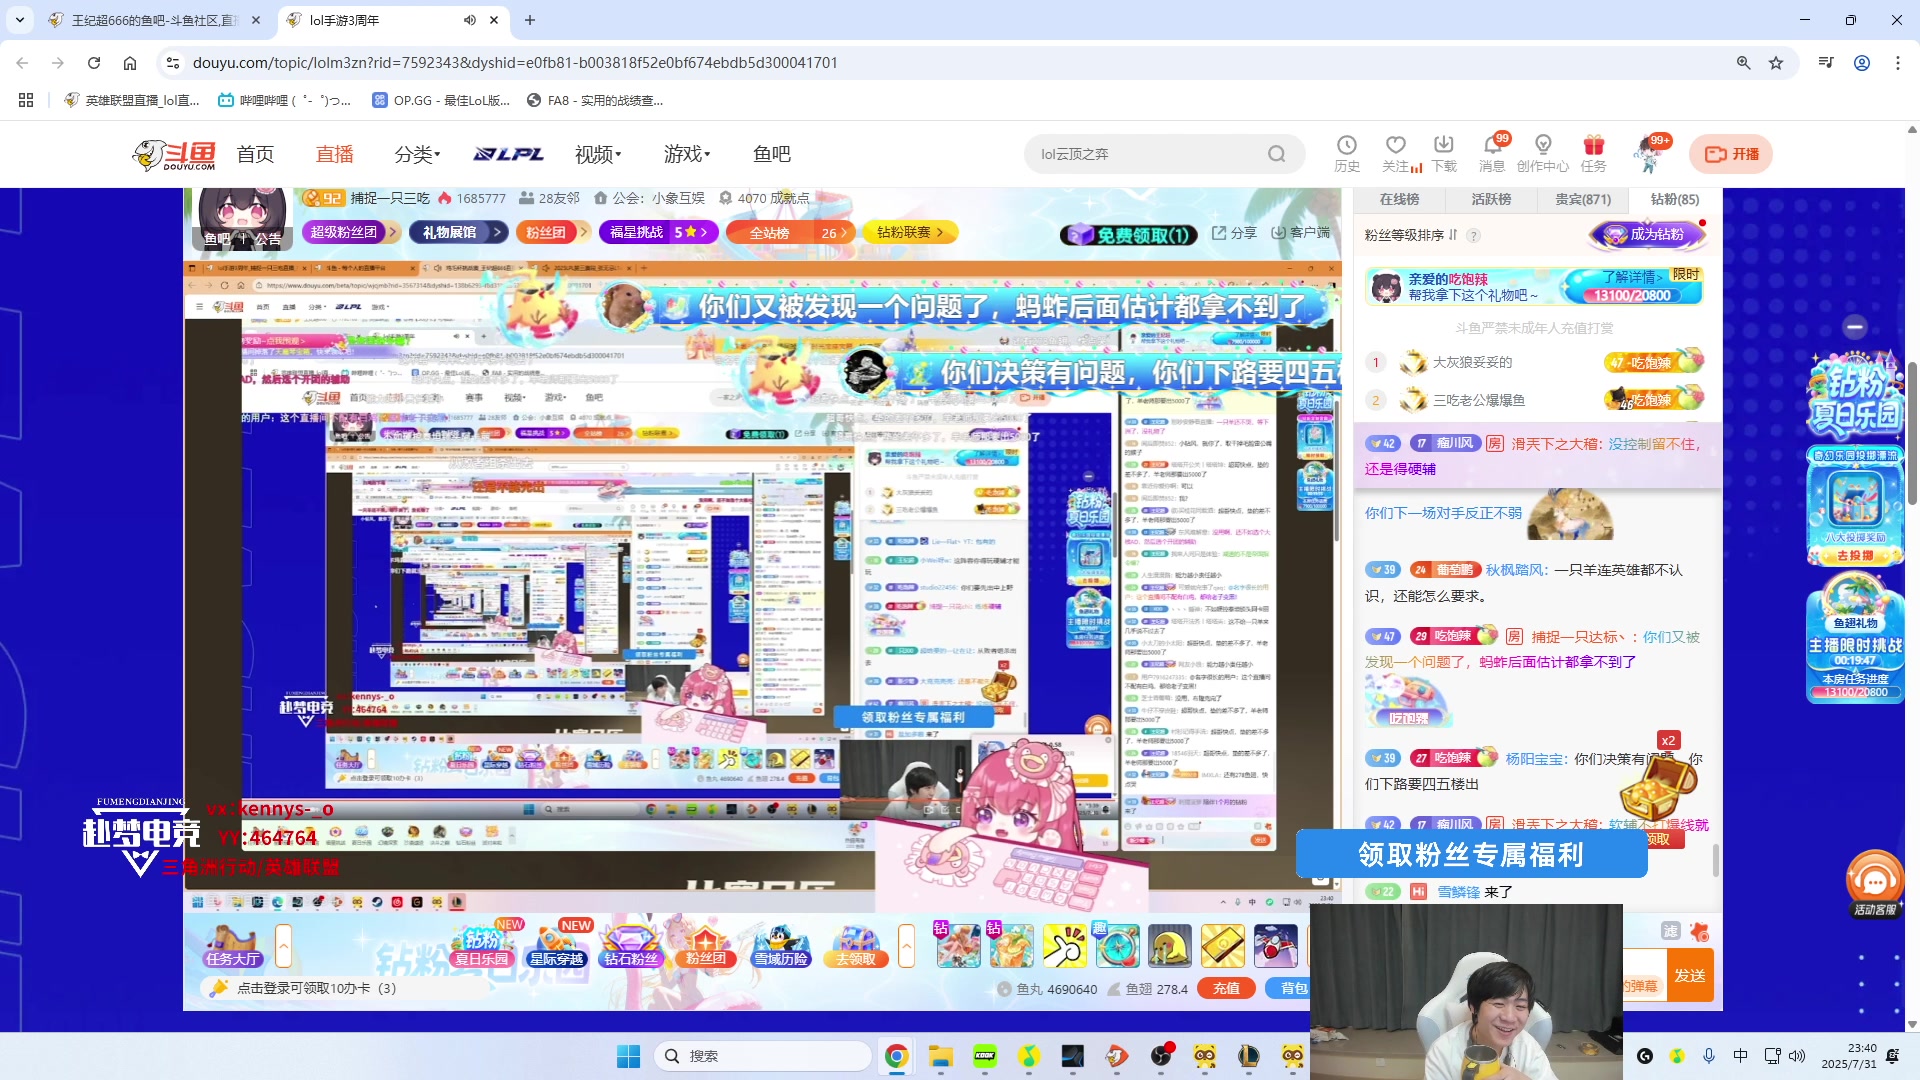Screen dimensions: 1920x1080
Task: Click 领取粉丝专属福利 banner
Action: click(1471, 854)
